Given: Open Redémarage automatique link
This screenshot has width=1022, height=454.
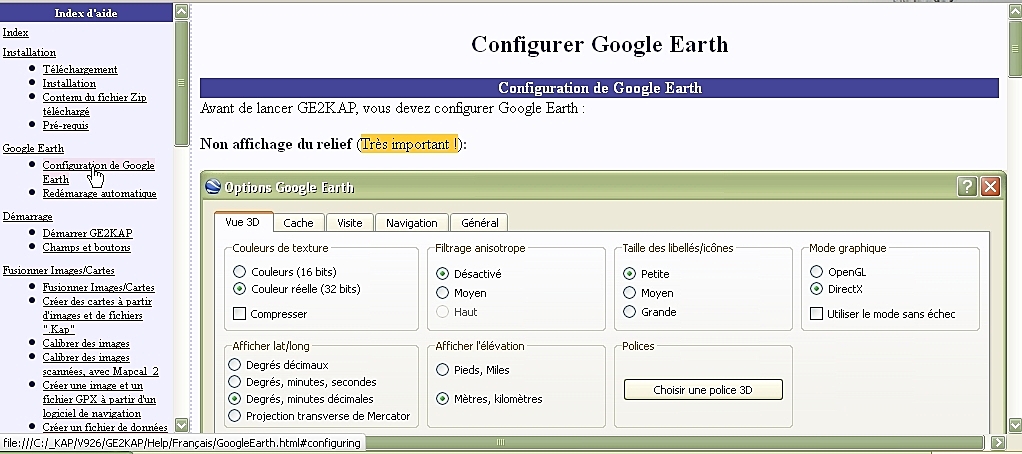Looking at the screenshot, I should click(x=100, y=193).
